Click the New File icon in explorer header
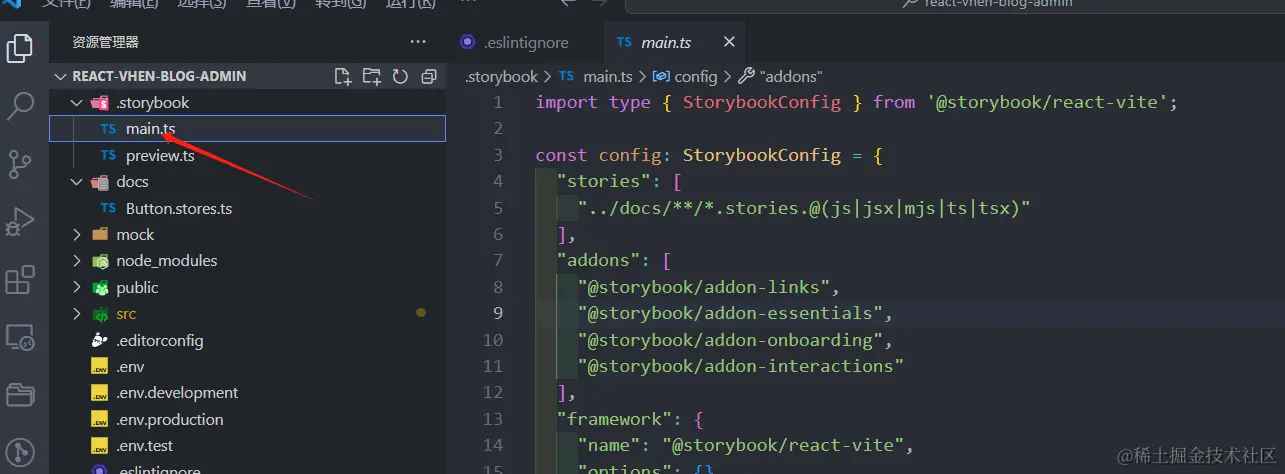This screenshot has height=474, width=1285. click(343, 76)
